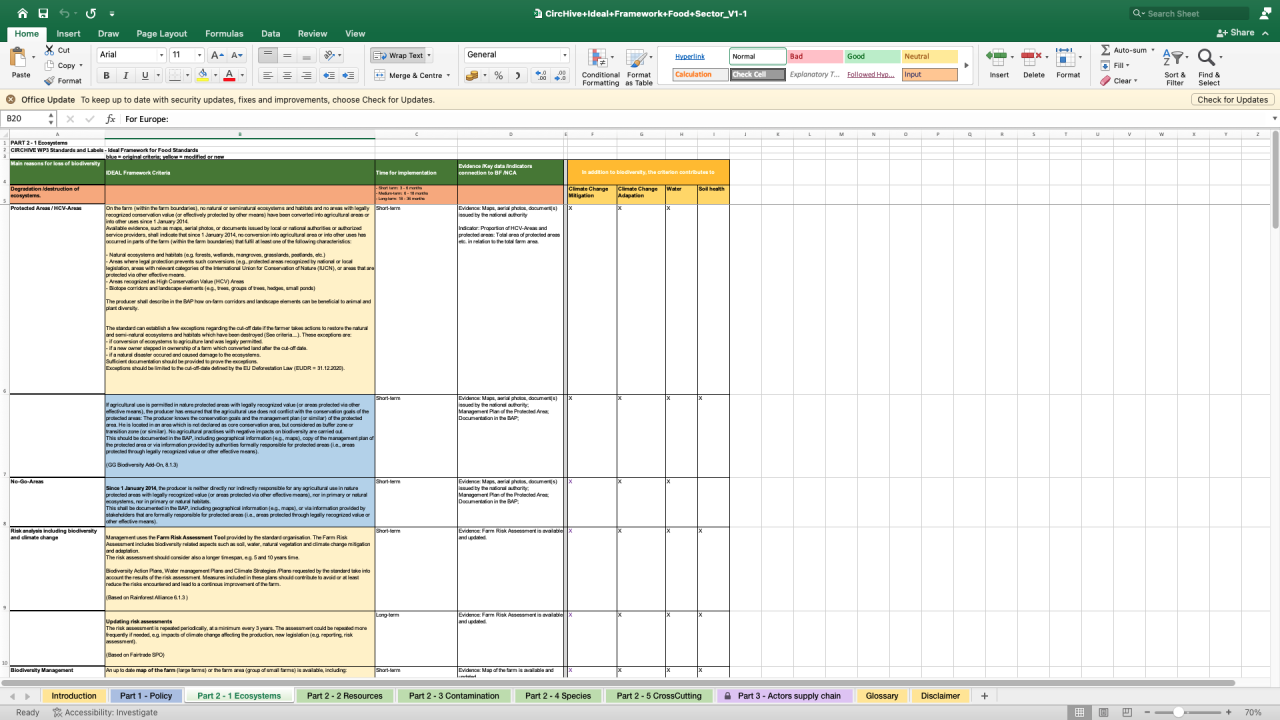Click Accessibility: Investigate in status bar
This screenshot has height=720, width=1280.
pos(105,712)
